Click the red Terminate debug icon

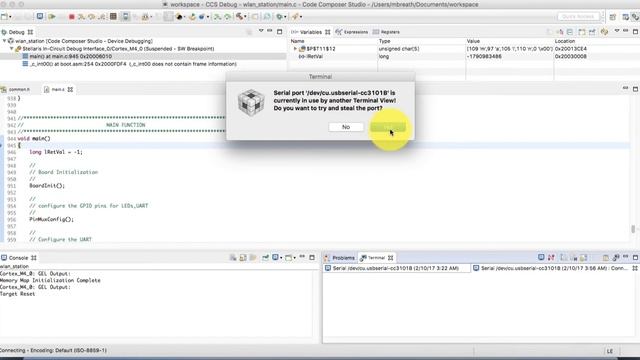click(x=71, y=17)
